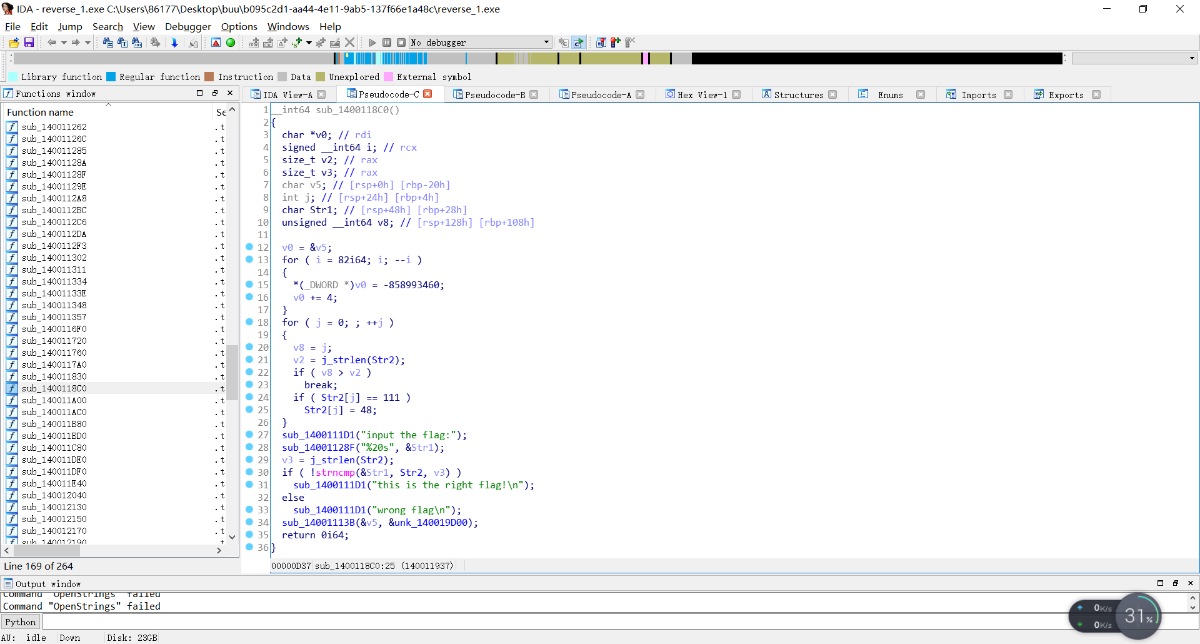Open the Options menu

click(x=239, y=26)
